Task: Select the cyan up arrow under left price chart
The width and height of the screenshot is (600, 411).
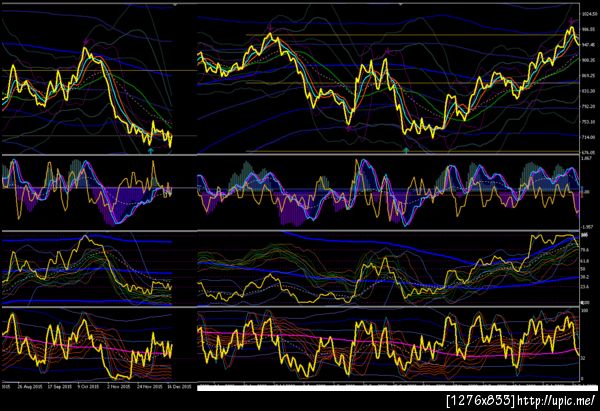Action: point(150,150)
